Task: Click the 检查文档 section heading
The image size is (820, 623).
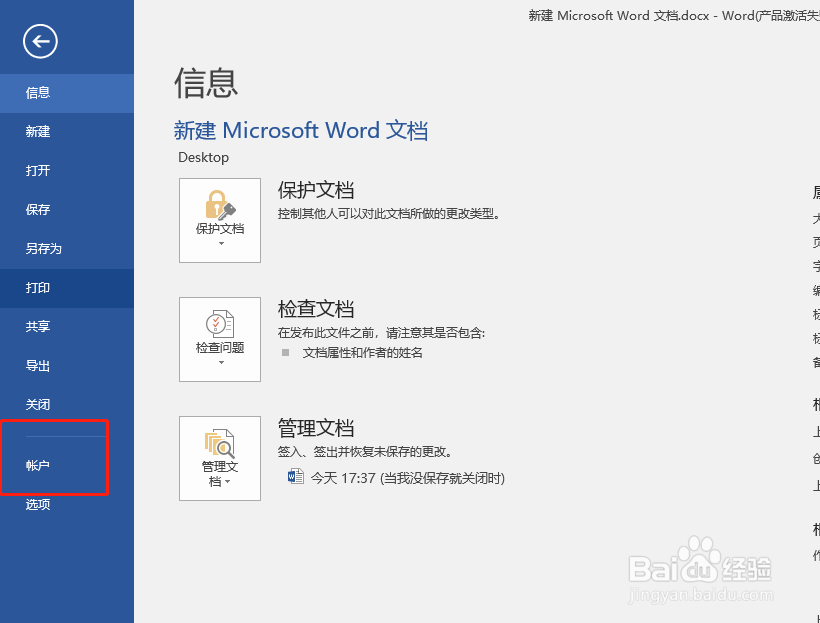Action: coord(316,309)
